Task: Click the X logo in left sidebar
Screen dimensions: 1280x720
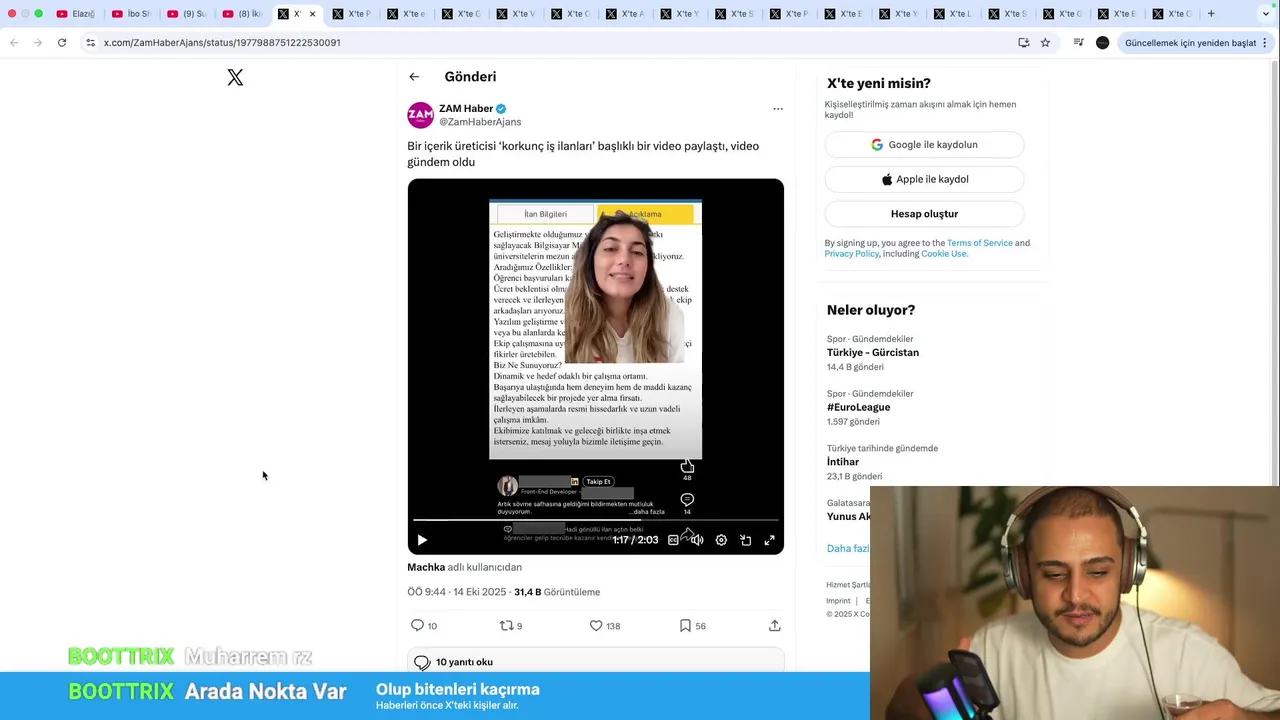Action: pyautogui.click(x=235, y=77)
